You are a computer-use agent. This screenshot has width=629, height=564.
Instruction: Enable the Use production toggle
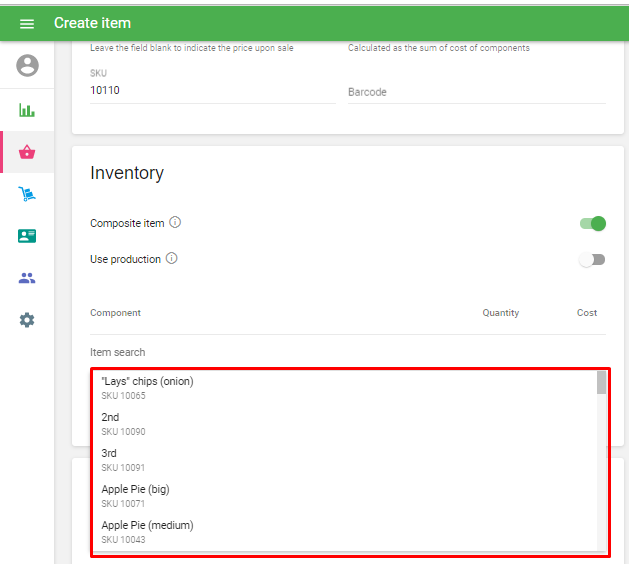pos(593,259)
